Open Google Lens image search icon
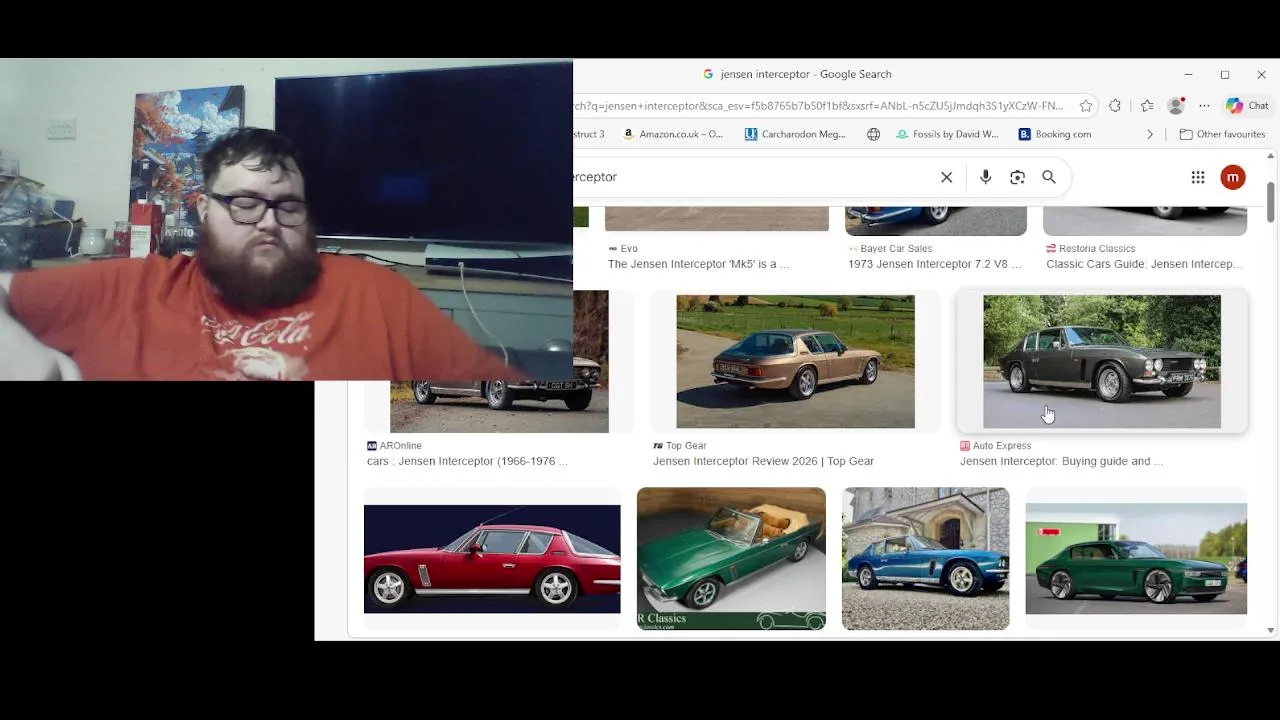 click(1017, 177)
